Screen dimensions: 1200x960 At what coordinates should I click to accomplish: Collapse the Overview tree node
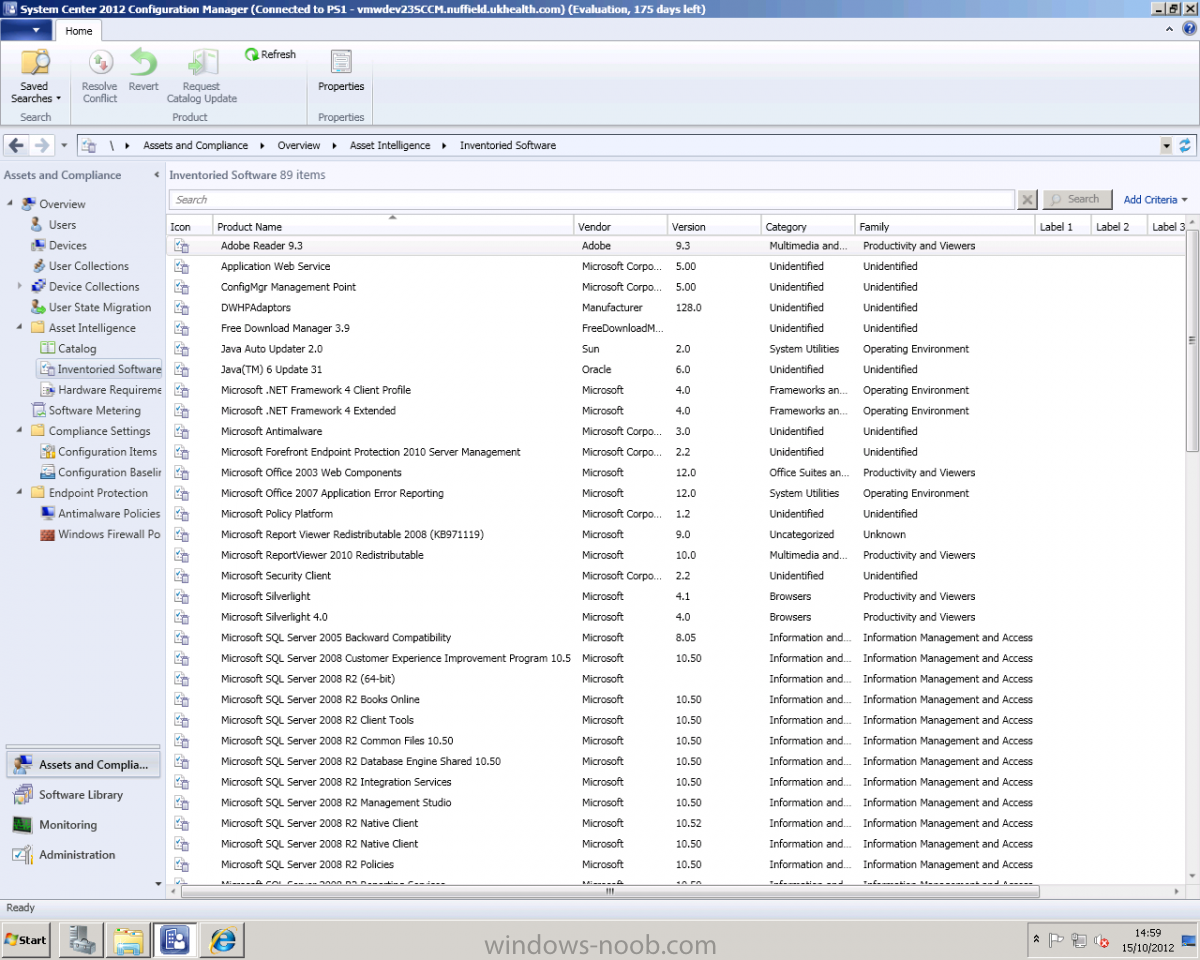click(x=10, y=204)
